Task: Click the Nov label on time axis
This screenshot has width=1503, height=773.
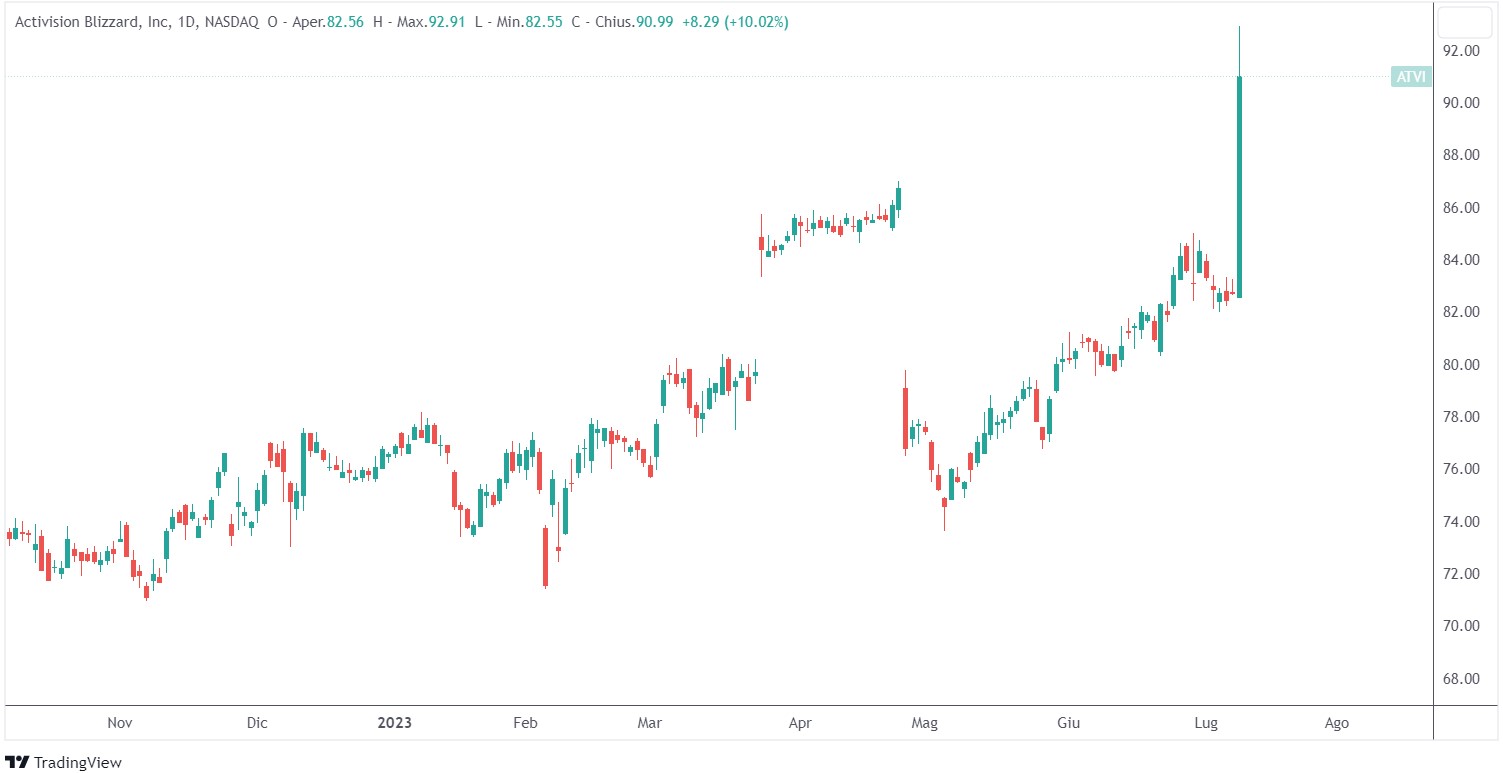Action: click(119, 723)
